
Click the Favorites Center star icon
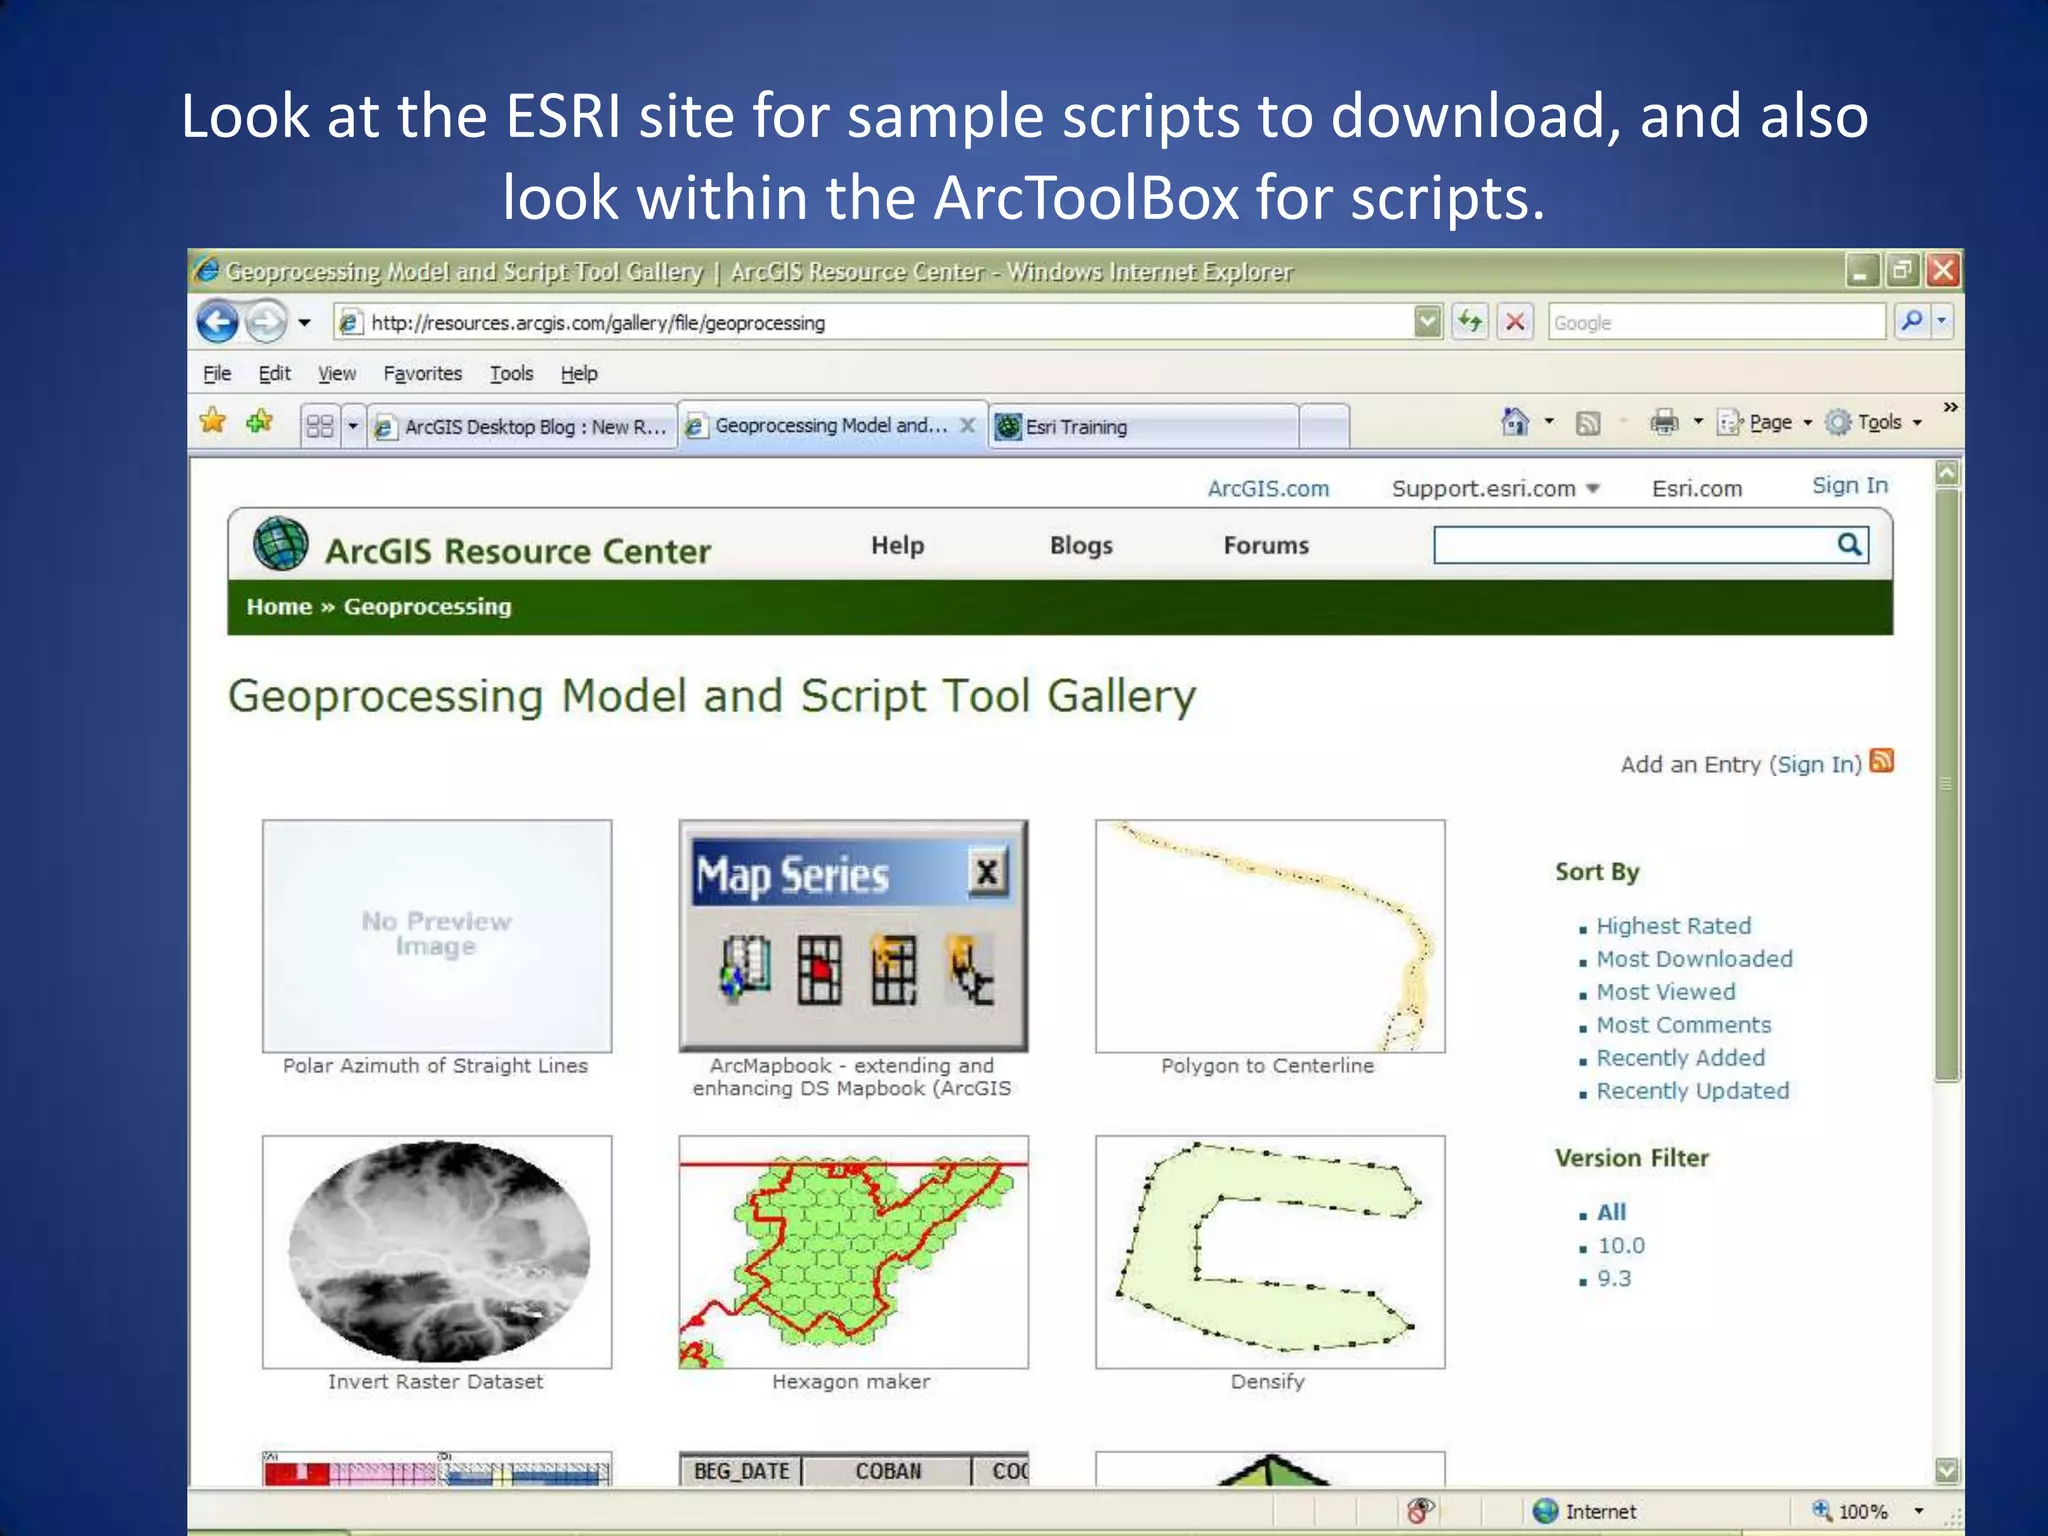click(x=213, y=421)
